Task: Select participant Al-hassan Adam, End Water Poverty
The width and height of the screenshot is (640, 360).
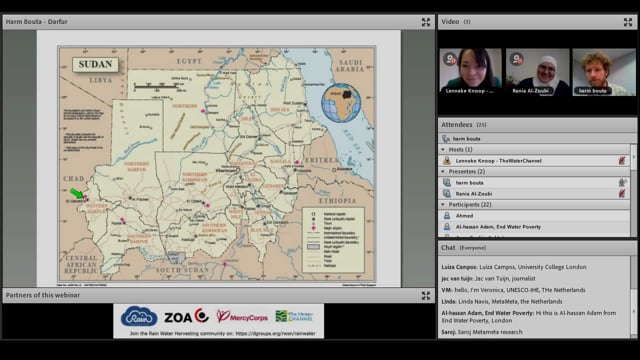Action: [x=534, y=227]
